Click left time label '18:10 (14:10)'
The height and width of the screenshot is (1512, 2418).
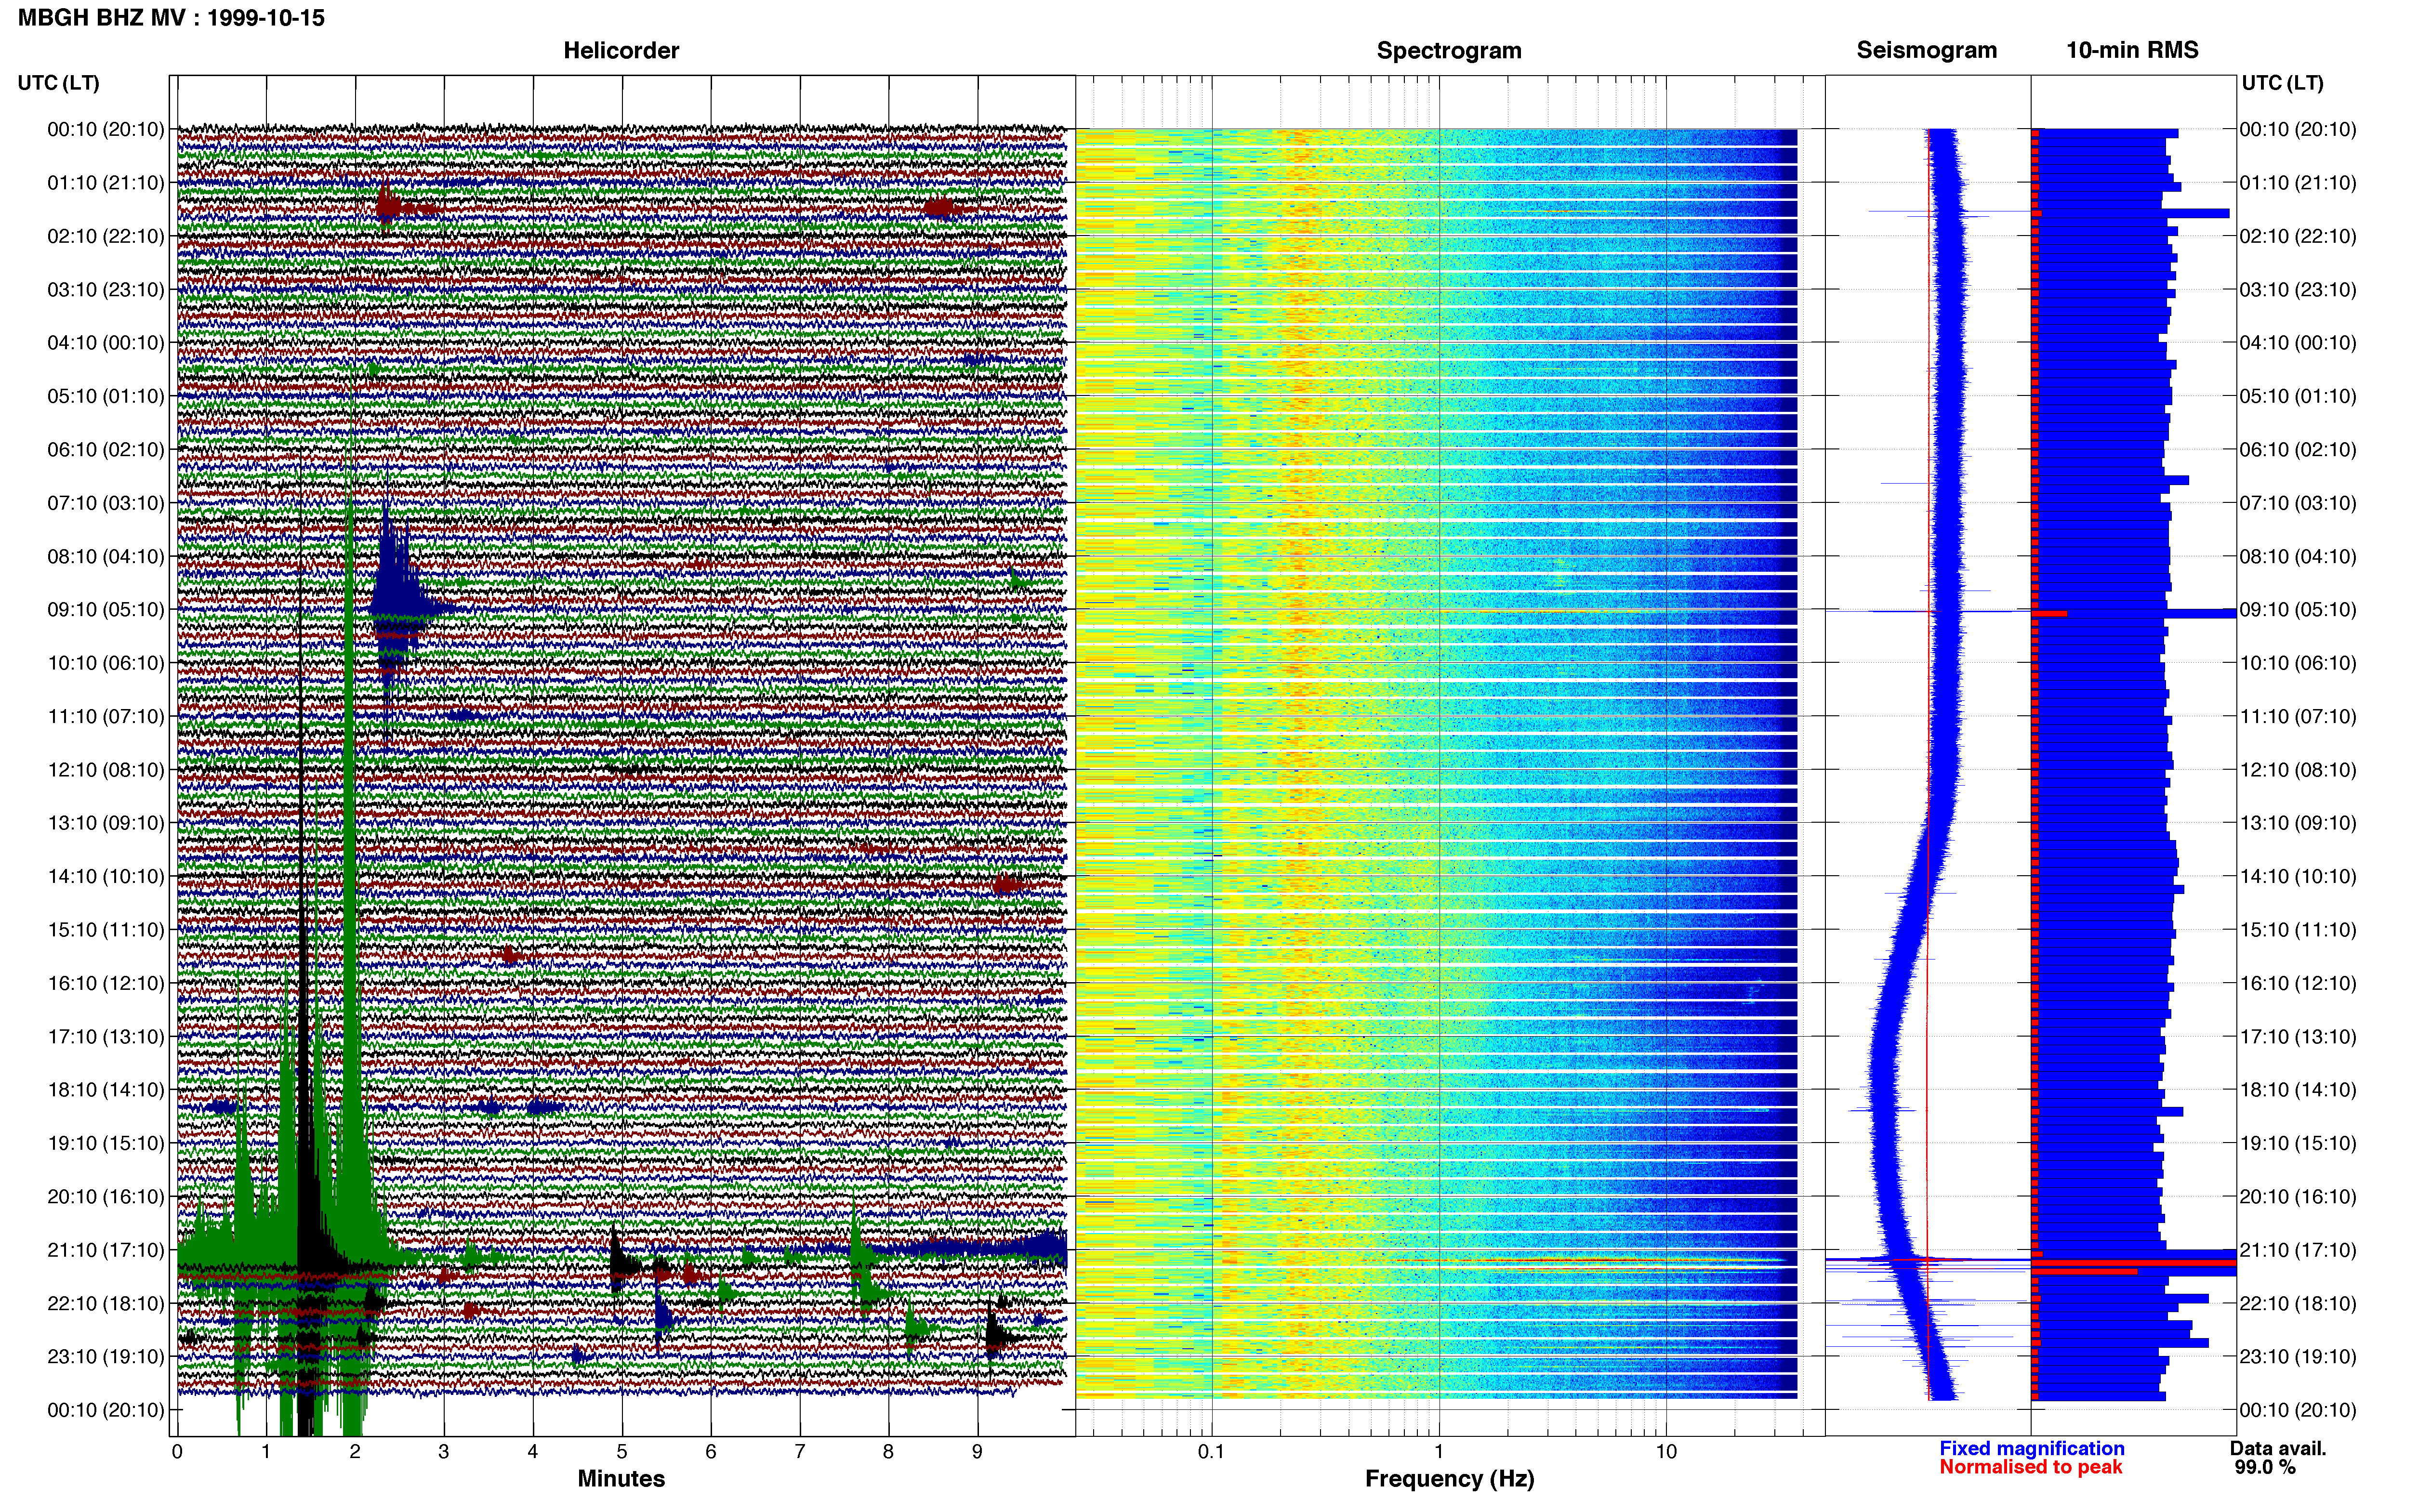pos(106,1089)
